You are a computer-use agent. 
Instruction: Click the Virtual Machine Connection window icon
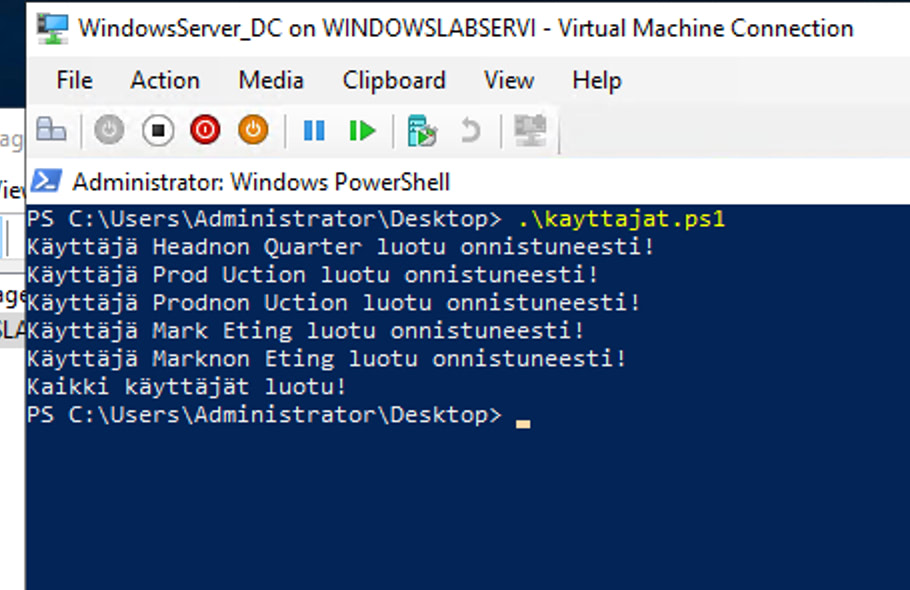[52, 28]
